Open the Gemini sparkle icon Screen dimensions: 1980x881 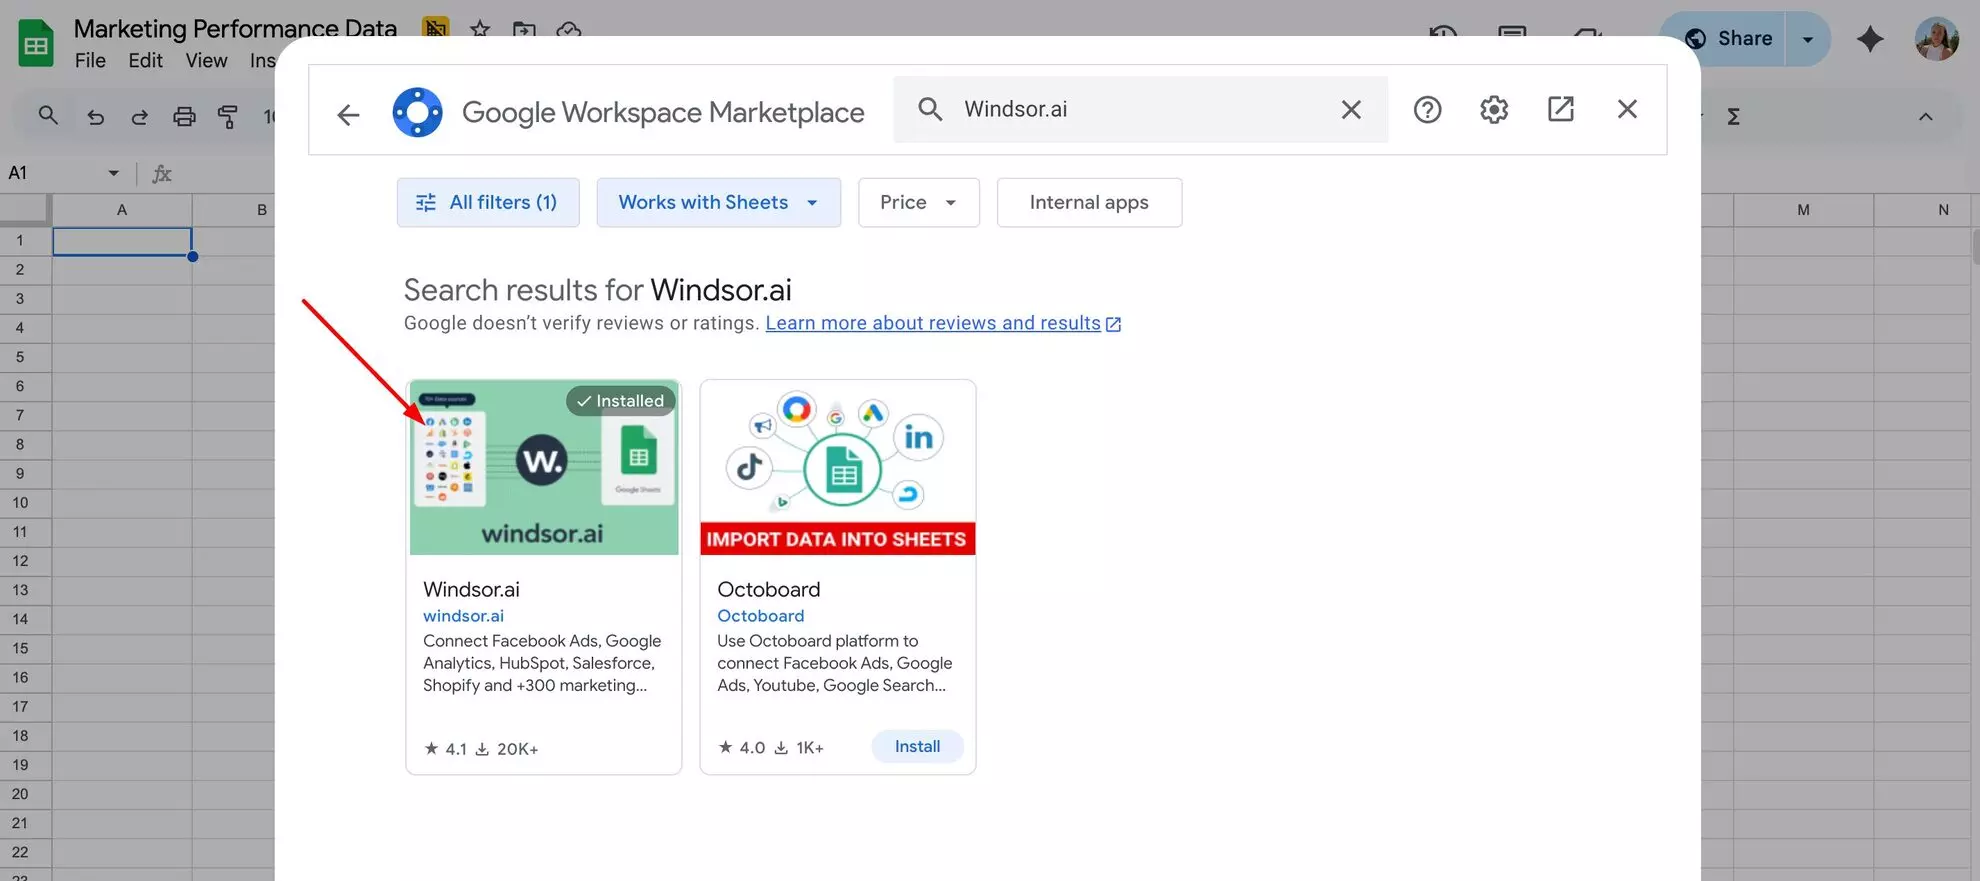coord(1870,39)
